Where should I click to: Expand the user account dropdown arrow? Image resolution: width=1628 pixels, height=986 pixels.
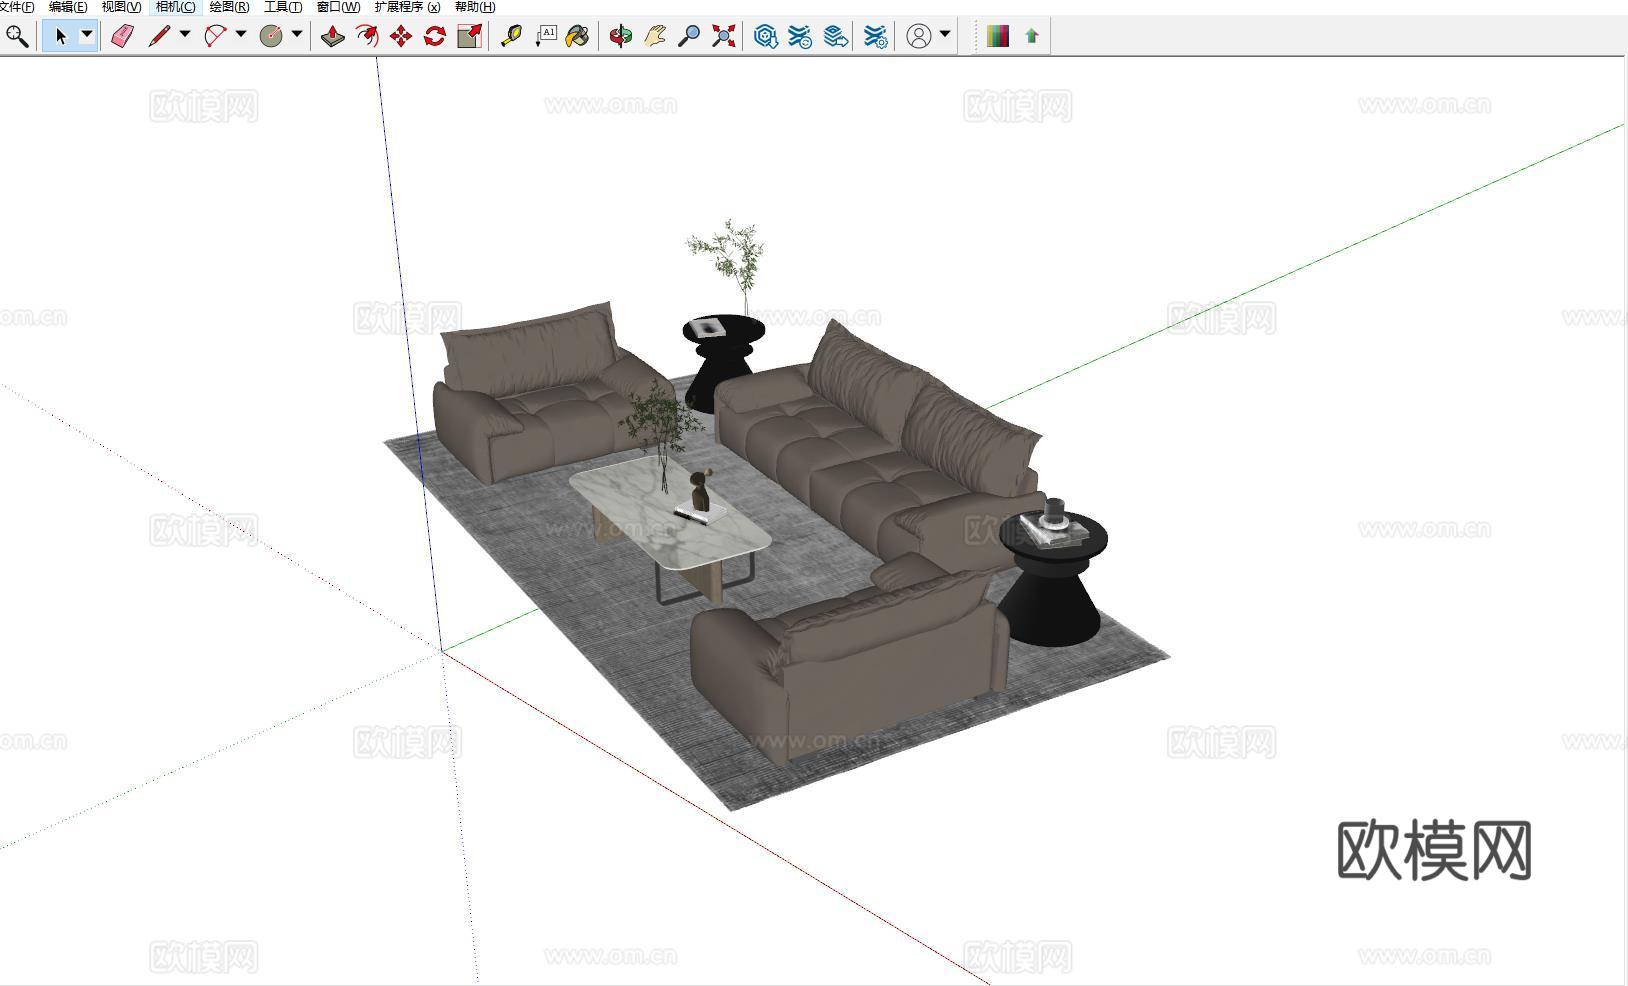pyautogui.click(x=945, y=35)
